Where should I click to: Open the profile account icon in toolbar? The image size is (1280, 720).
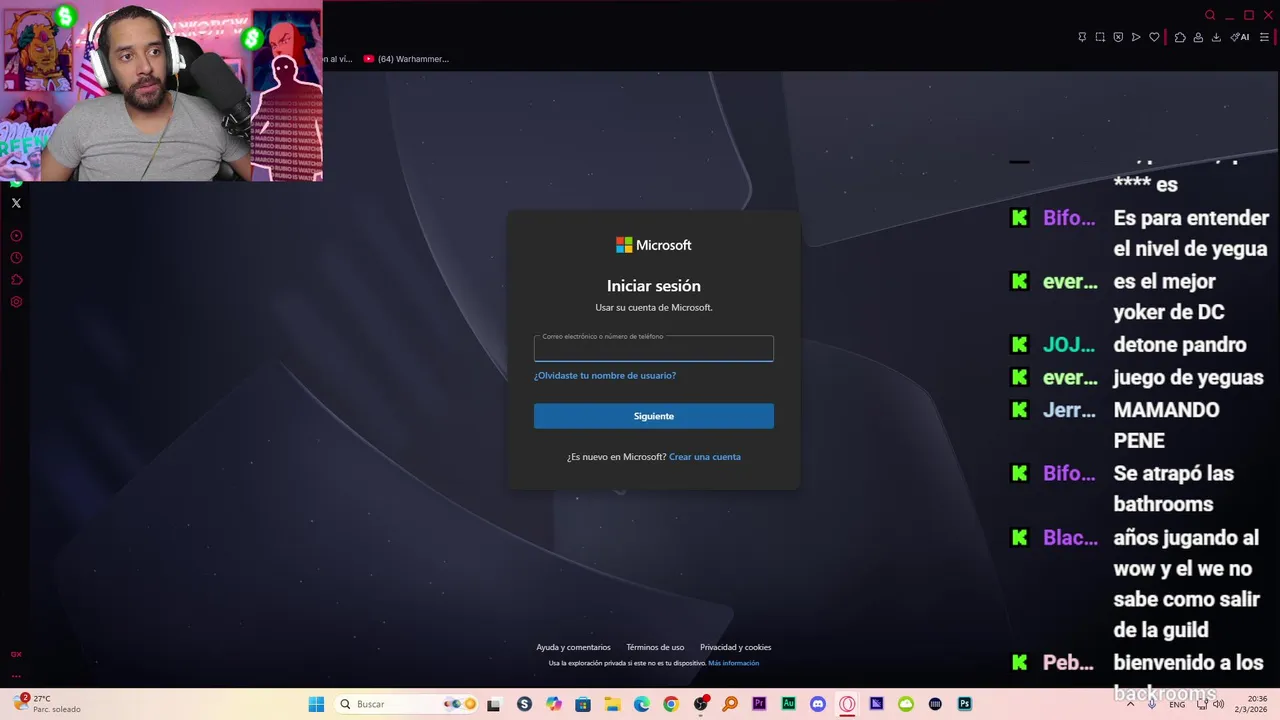(x=1198, y=37)
